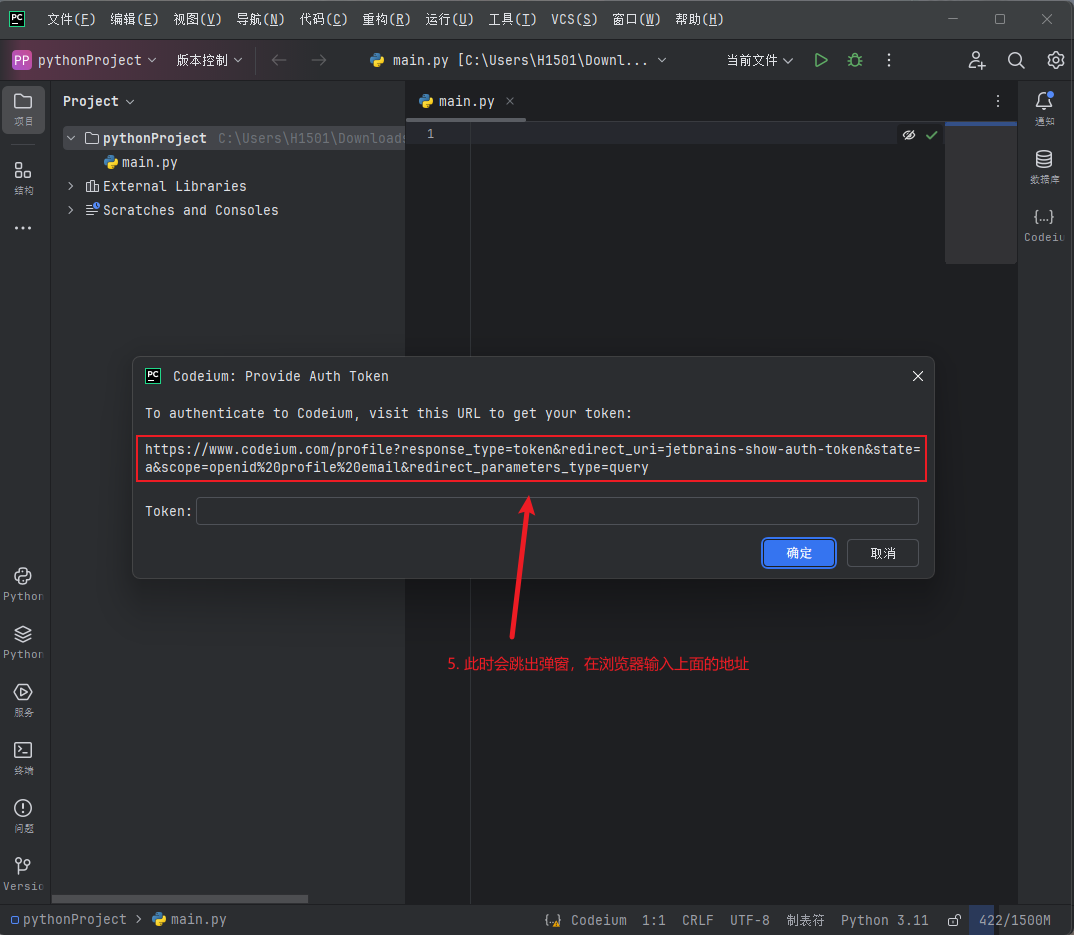Toggle the reader mode eye icon
The width and height of the screenshot is (1074, 935).
[909, 135]
